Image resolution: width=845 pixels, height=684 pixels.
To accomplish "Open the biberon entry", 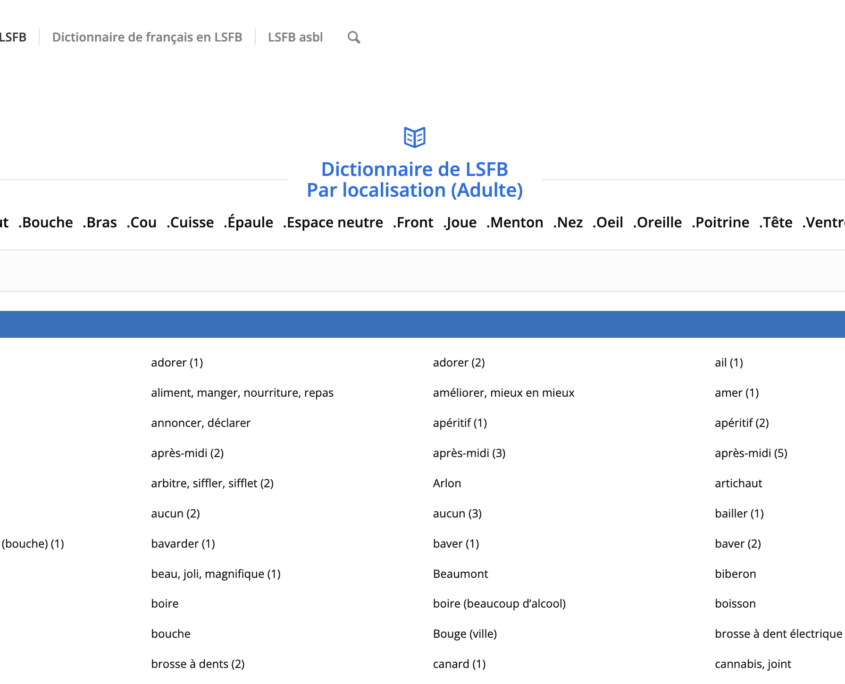I will pos(735,574).
